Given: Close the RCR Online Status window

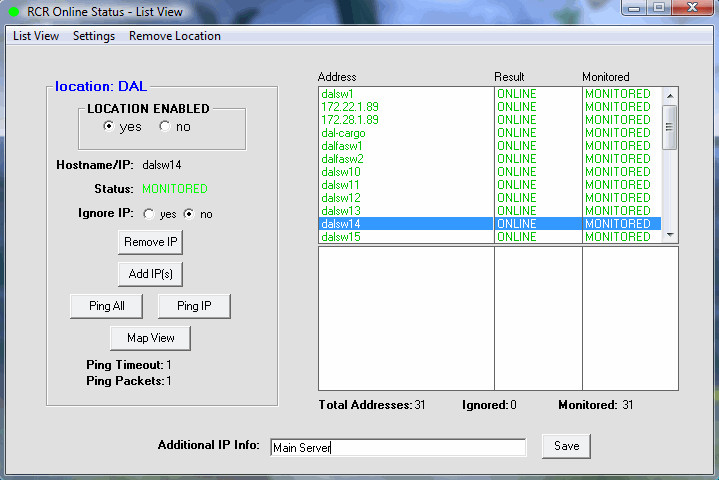Looking at the screenshot, I should coord(692,7).
